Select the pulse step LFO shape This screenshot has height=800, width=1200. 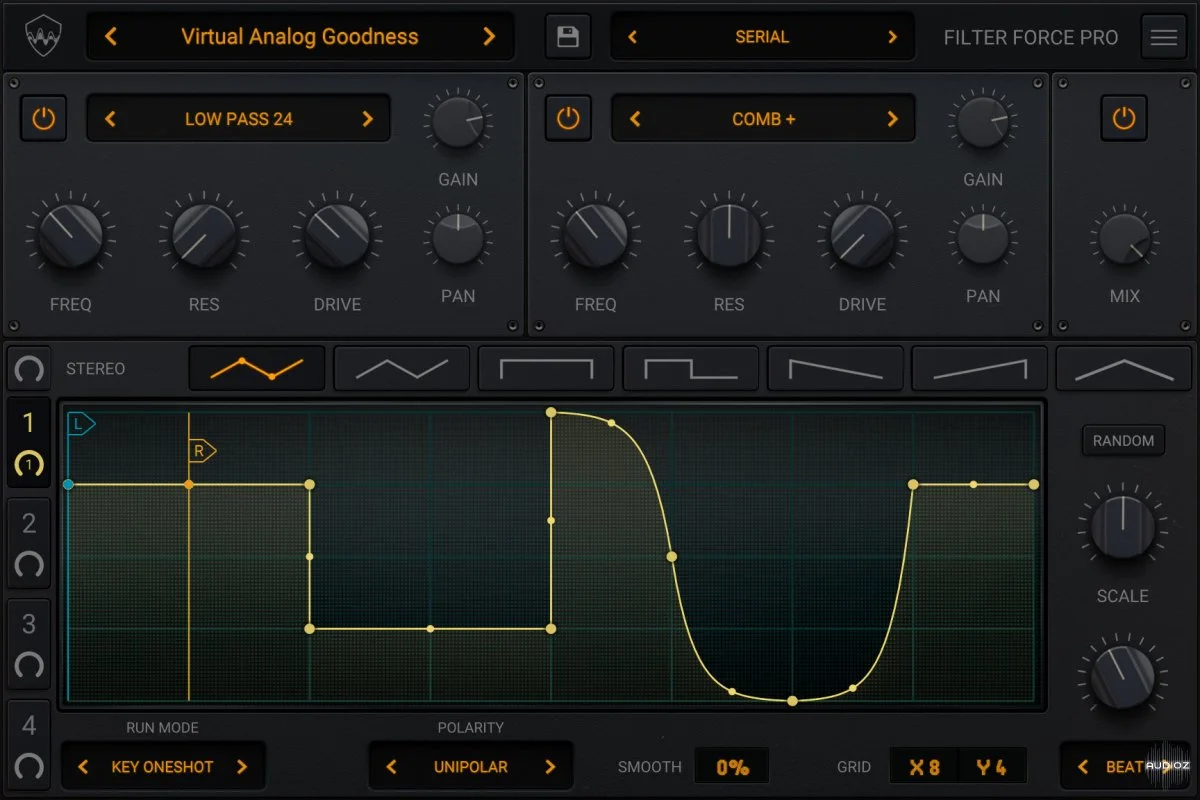(x=691, y=368)
